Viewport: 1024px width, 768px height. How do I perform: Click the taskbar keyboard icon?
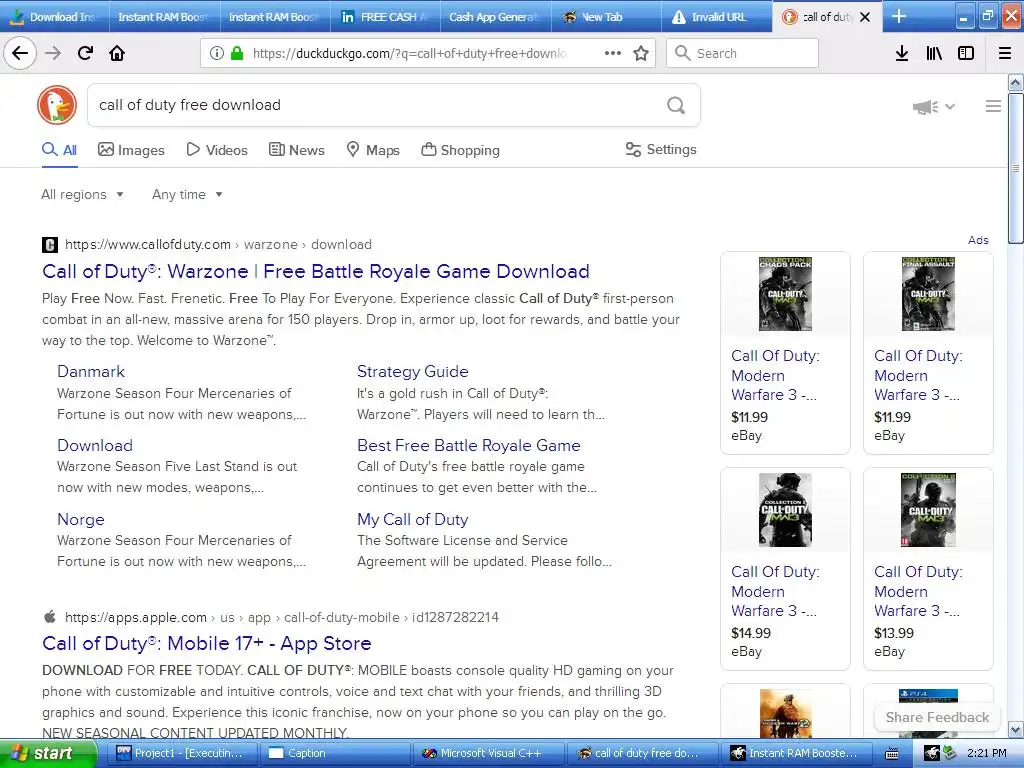[891, 754]
